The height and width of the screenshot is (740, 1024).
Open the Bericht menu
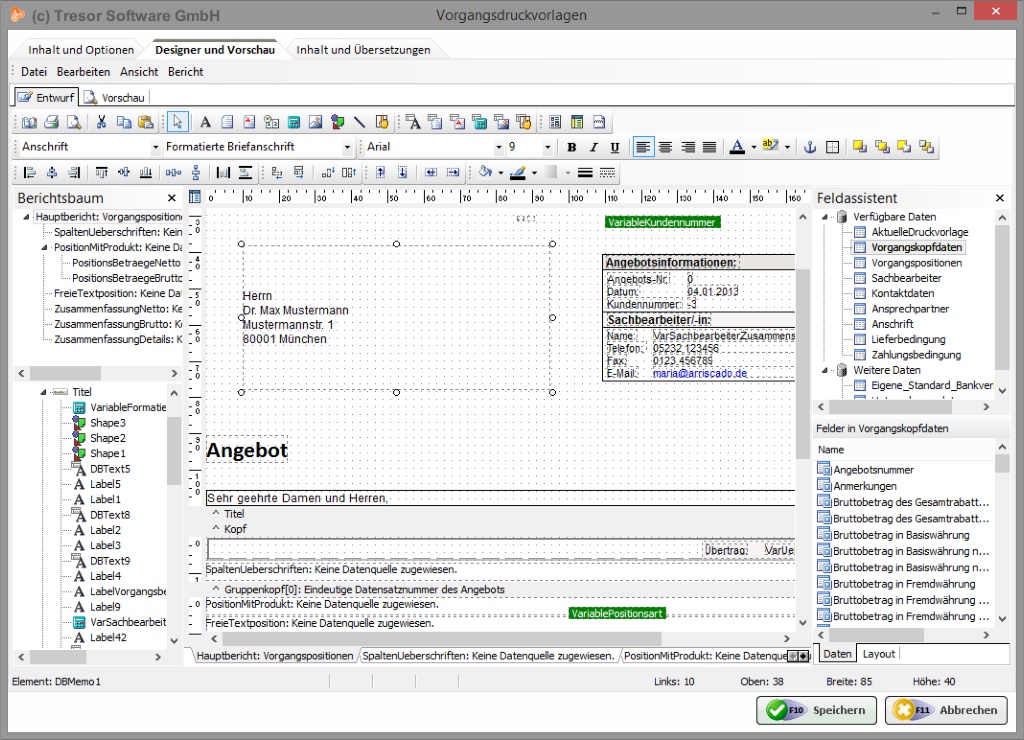click(x=185, y=72)
